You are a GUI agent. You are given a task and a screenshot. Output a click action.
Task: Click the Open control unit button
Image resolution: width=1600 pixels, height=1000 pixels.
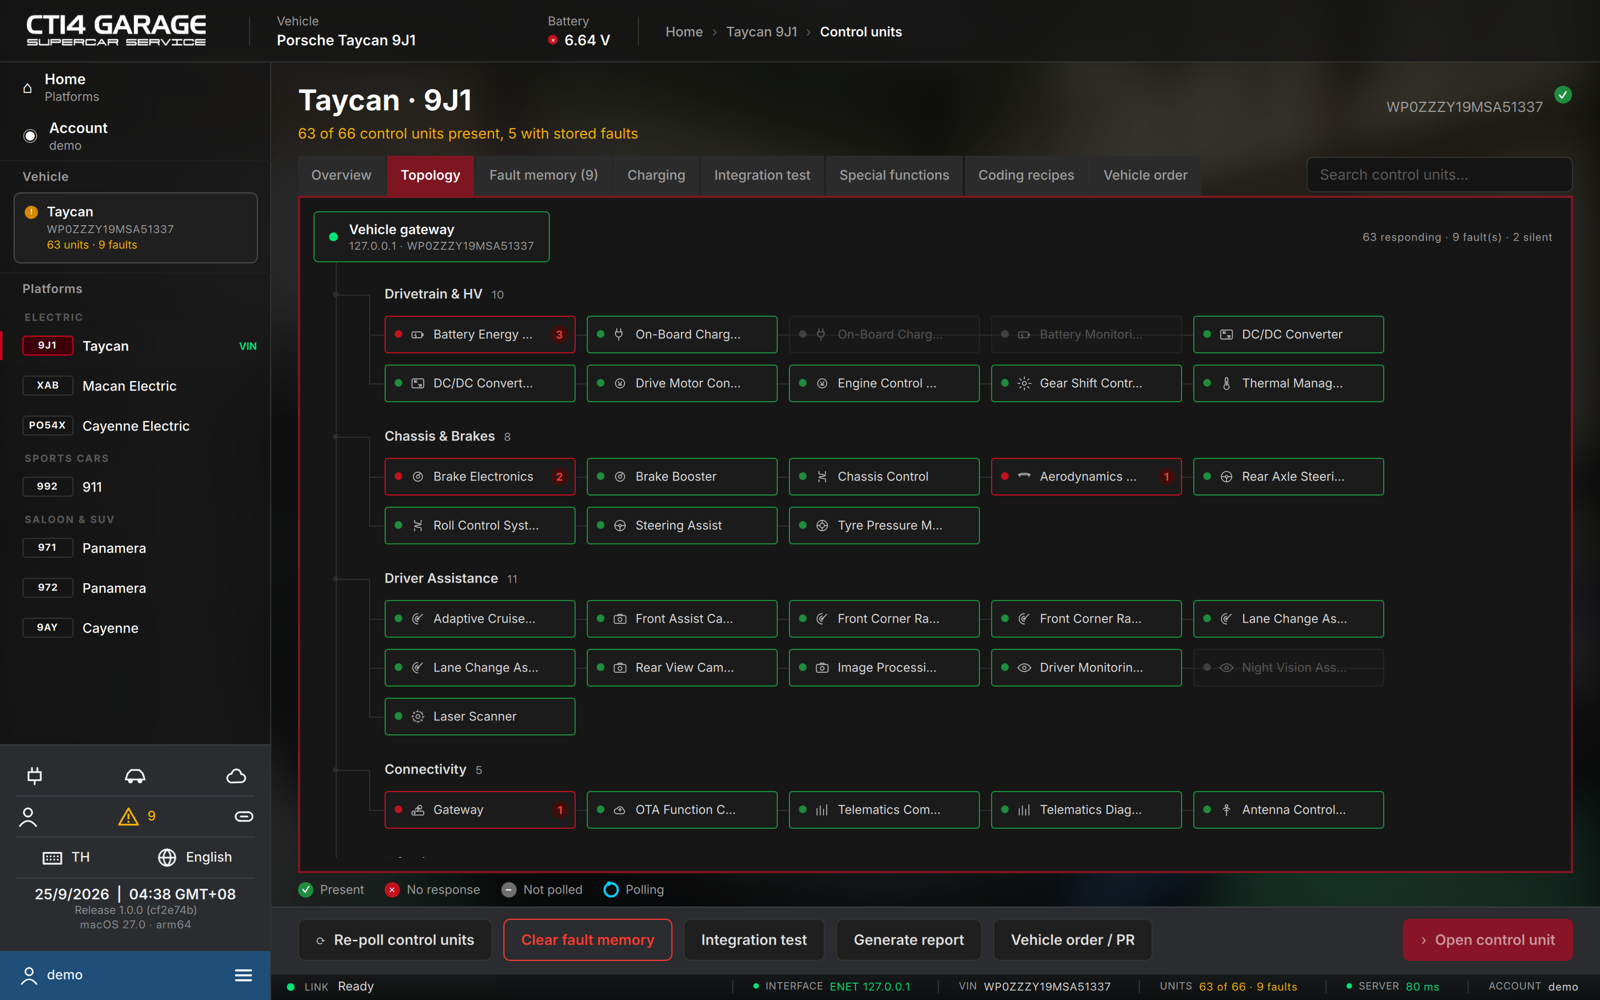[x=1488, y=940]
